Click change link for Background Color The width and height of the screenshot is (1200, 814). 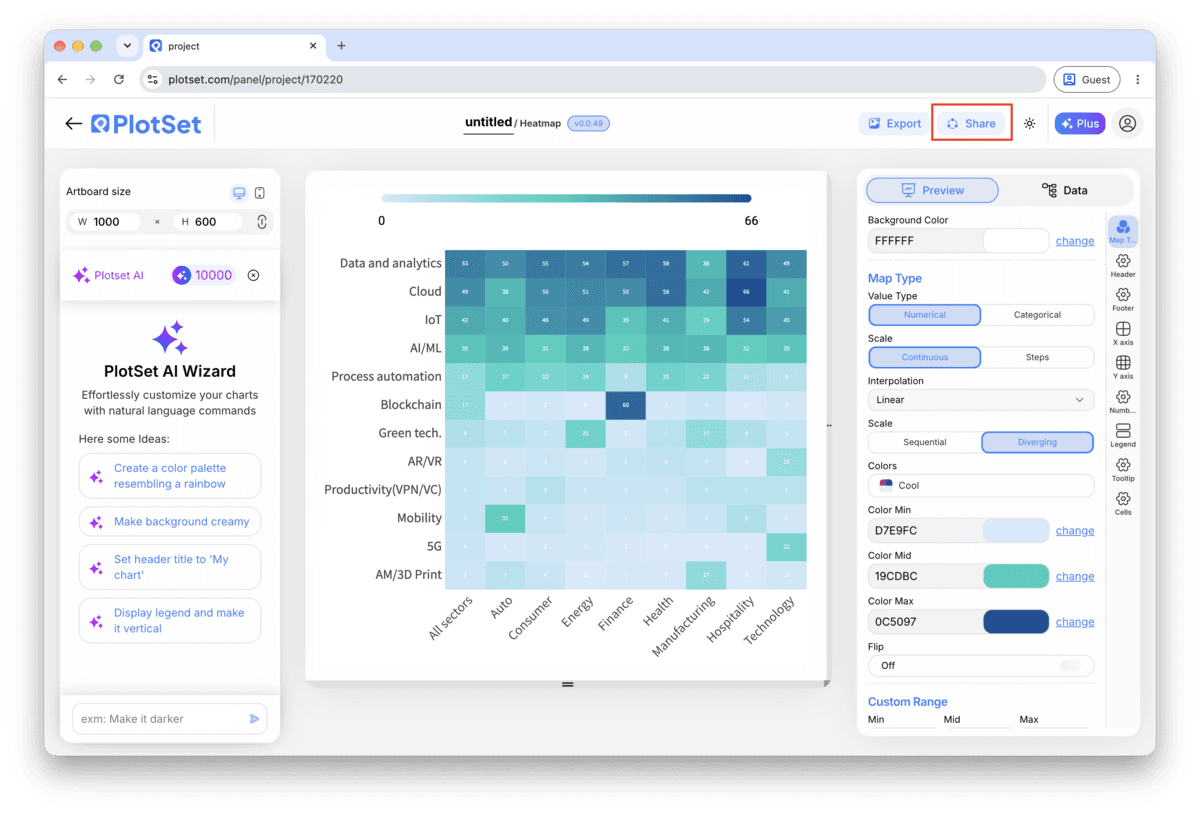coord(1075,241)
